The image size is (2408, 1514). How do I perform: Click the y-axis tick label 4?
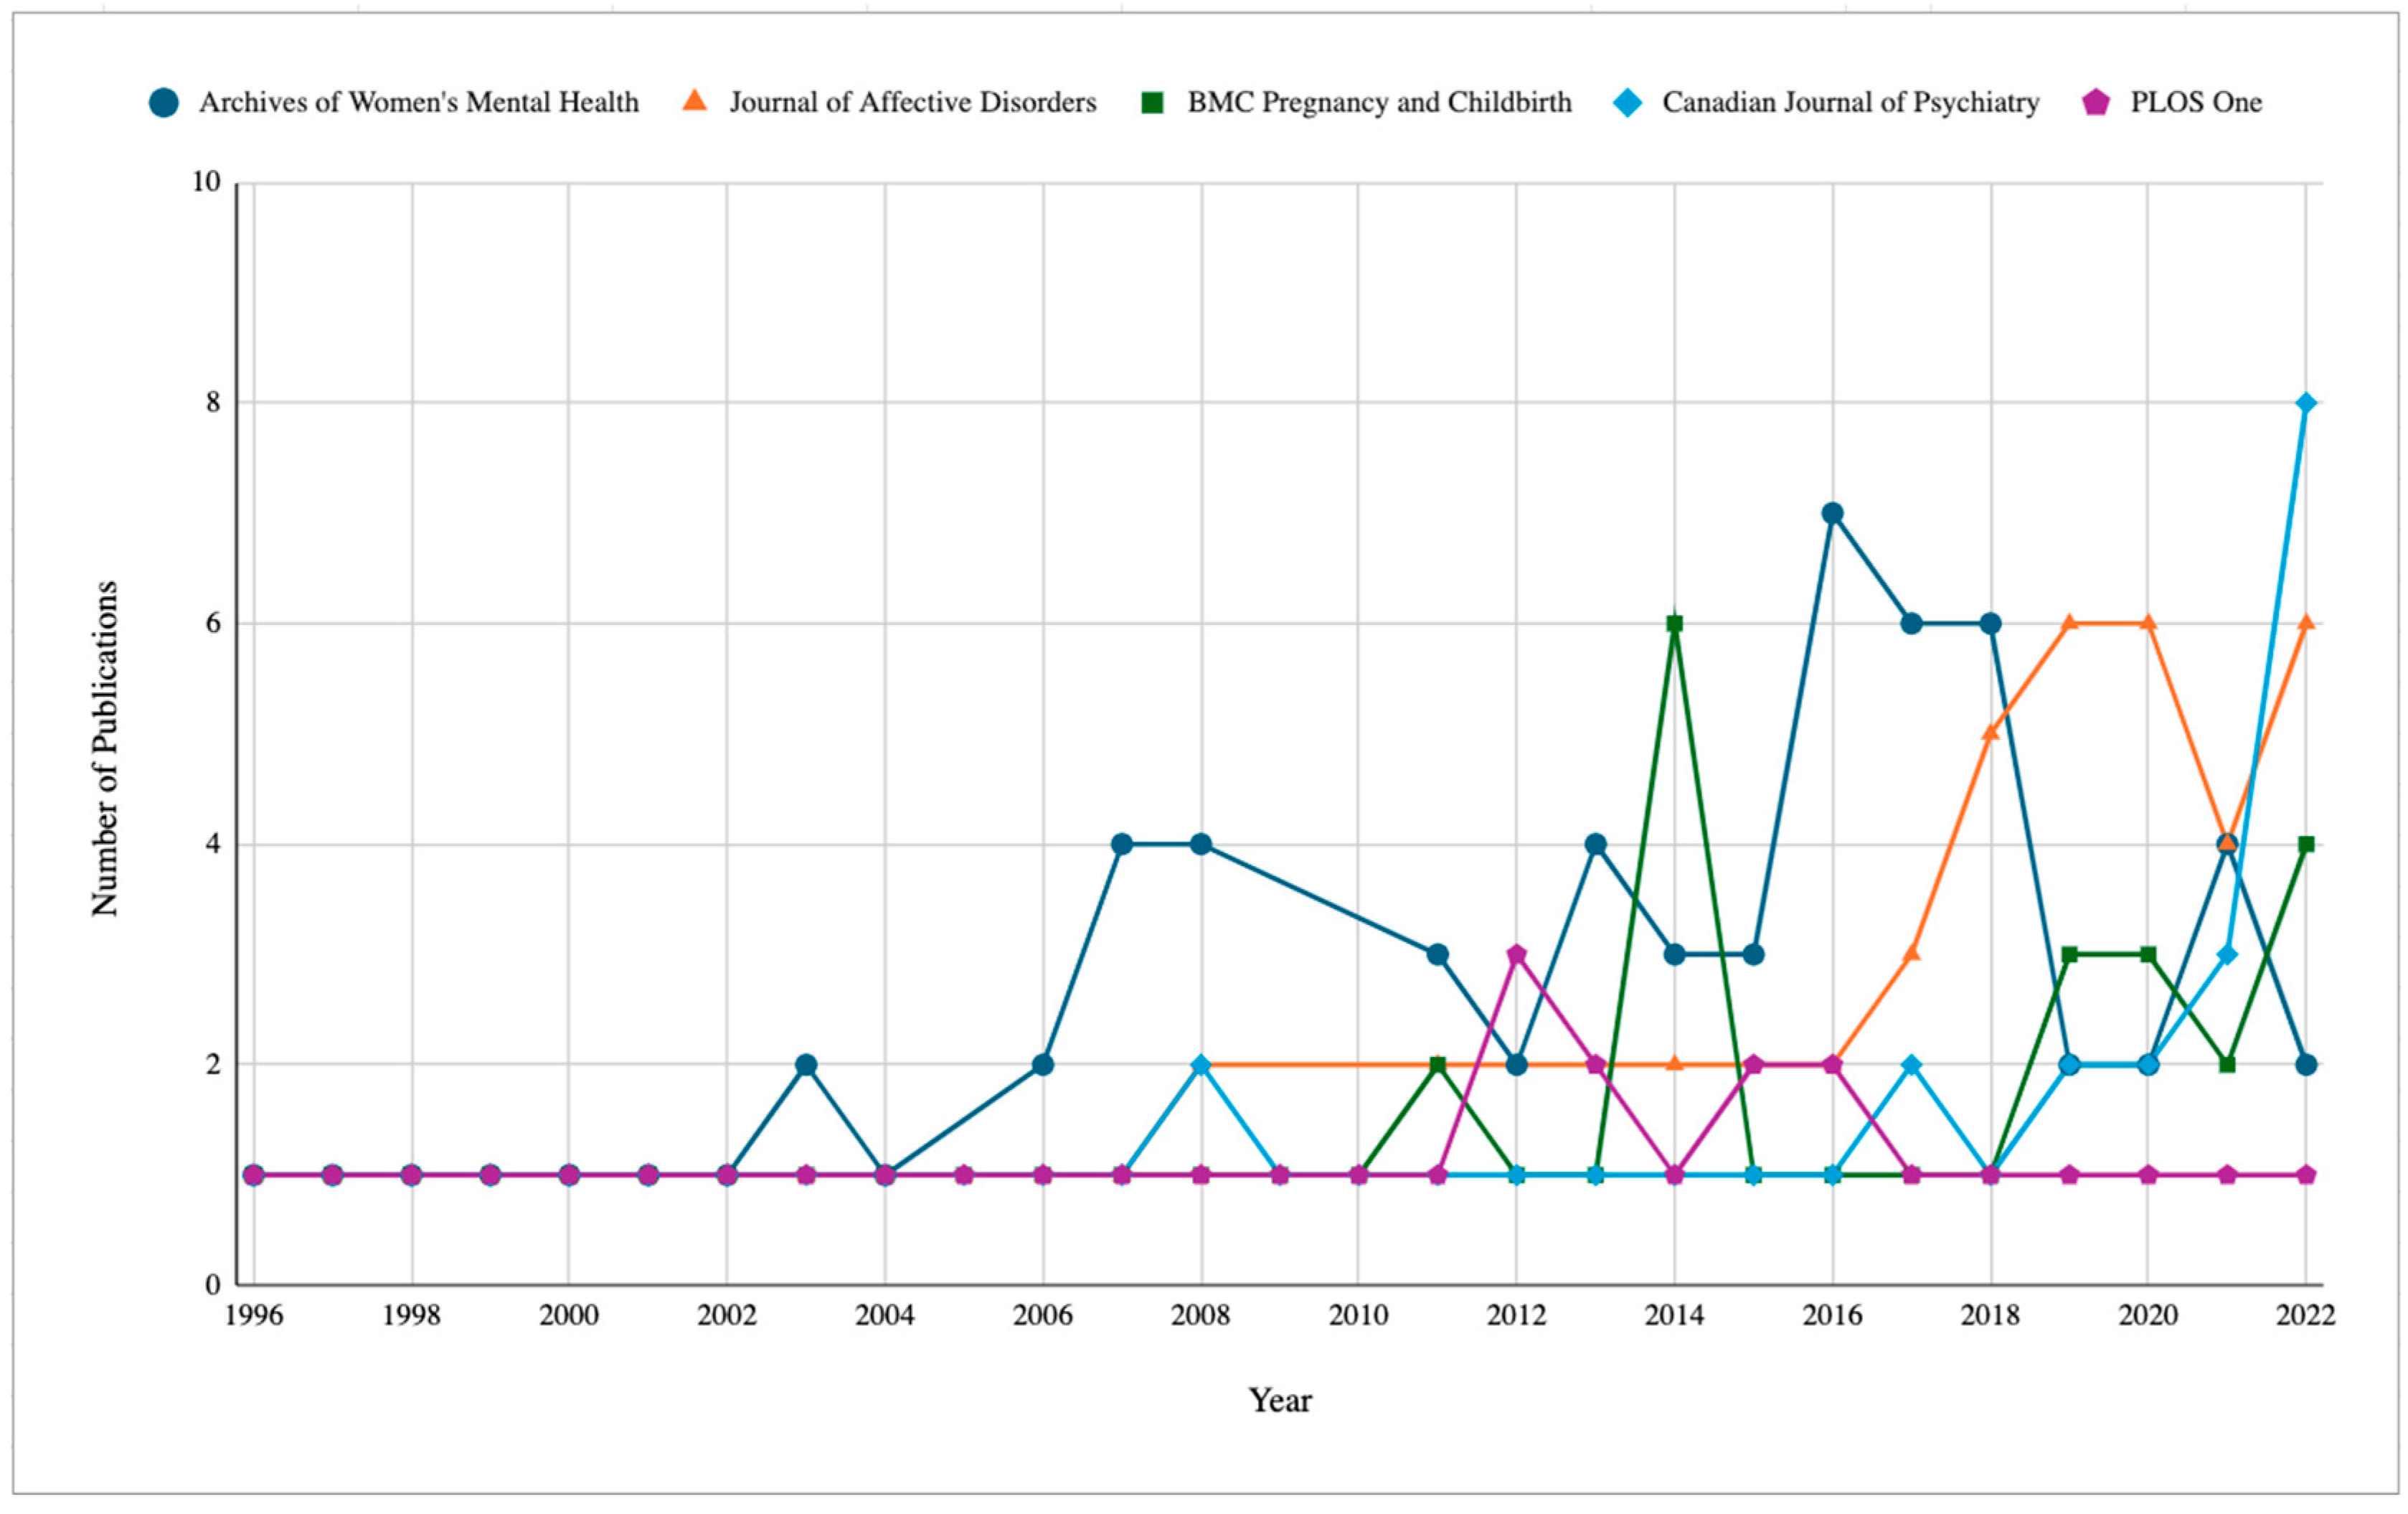tap(213, 844)
